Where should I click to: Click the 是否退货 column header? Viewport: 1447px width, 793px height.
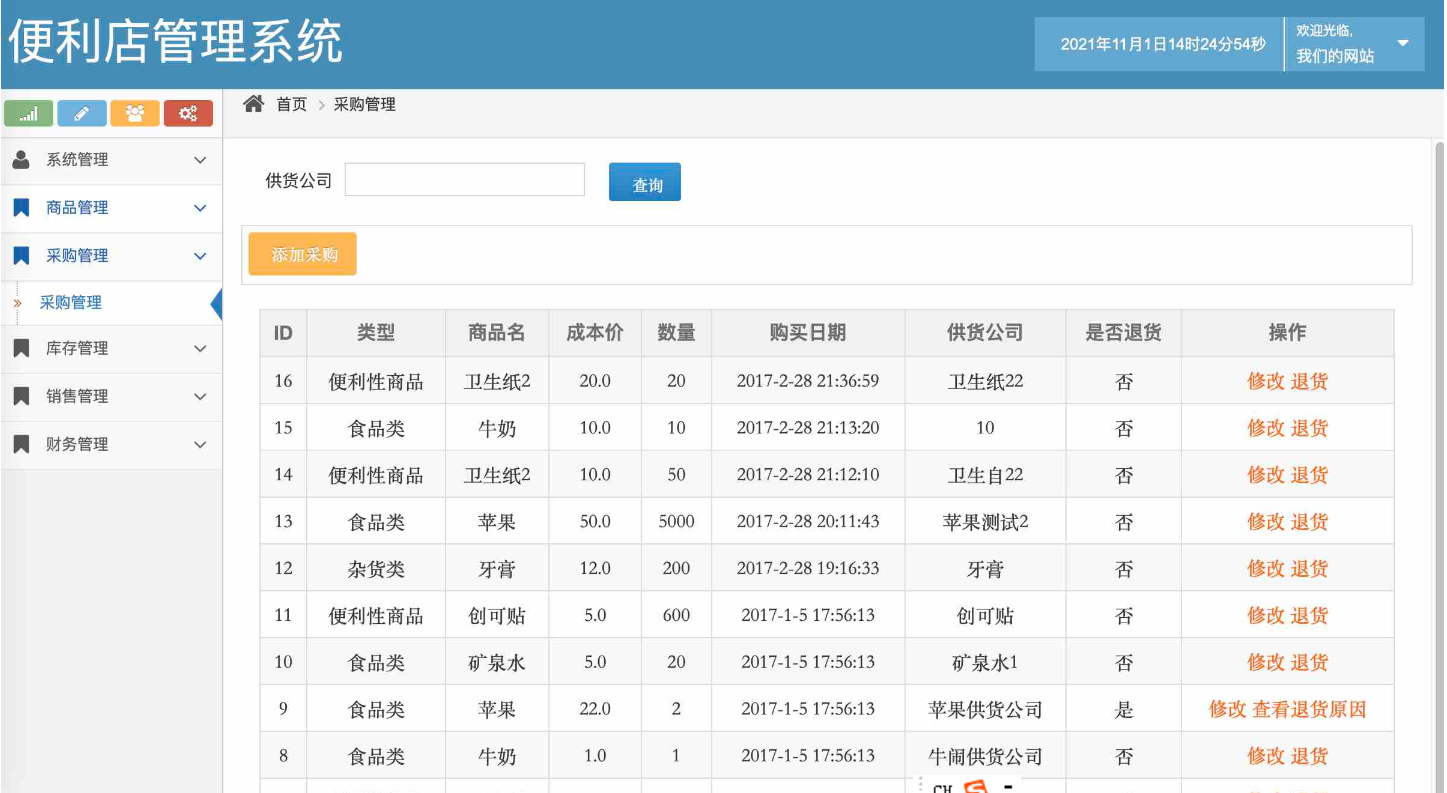pyautogui.click(x=1123, y=333)
